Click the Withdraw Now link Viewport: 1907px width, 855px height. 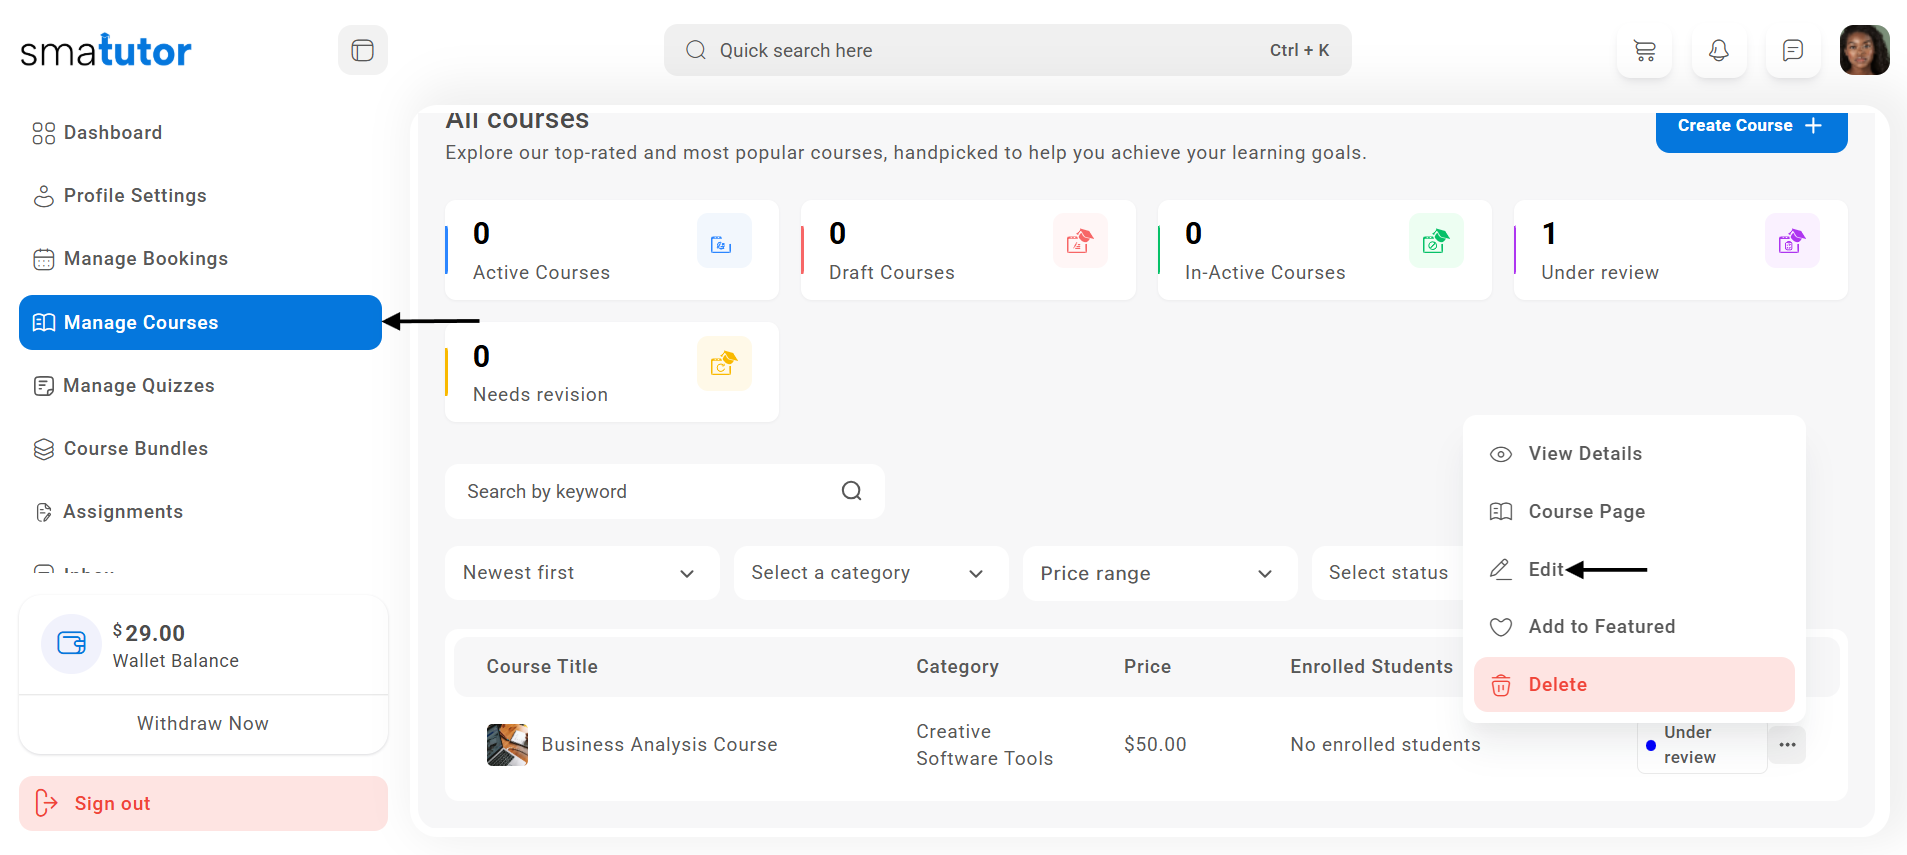pos(203,723)
